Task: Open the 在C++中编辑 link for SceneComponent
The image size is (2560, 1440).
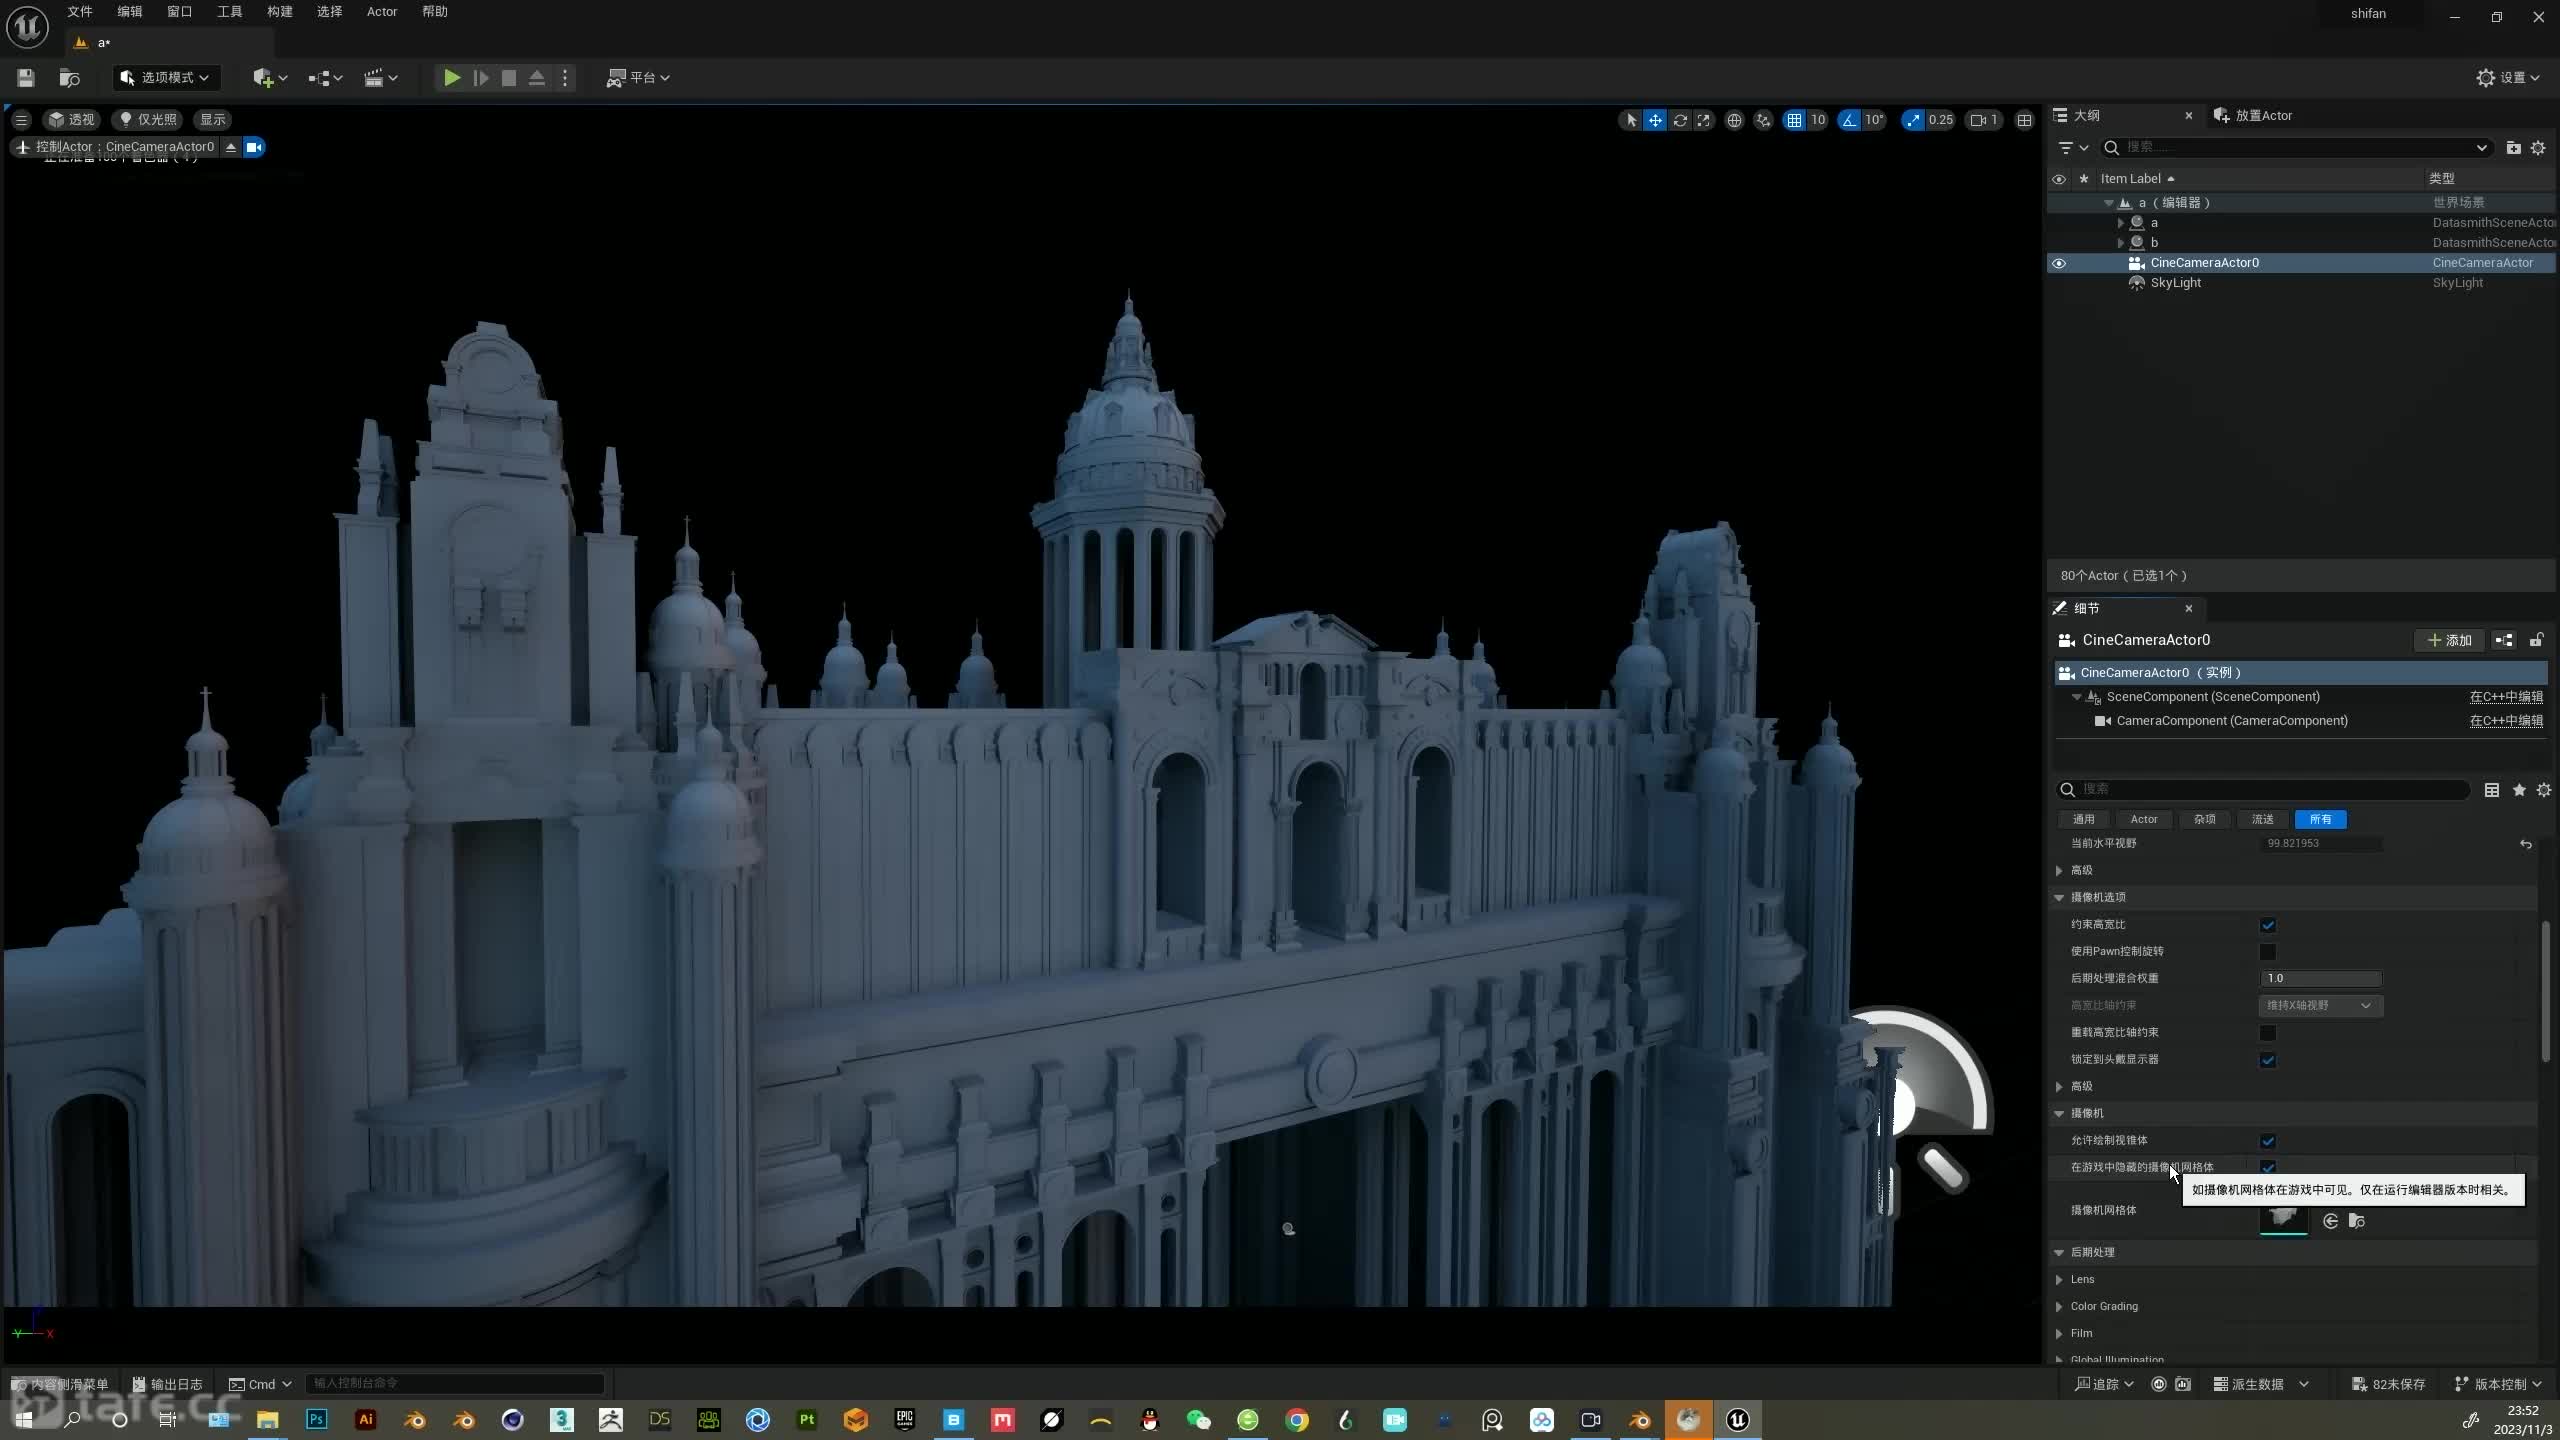Action: pyautogui.click(x=2506, y=697)
